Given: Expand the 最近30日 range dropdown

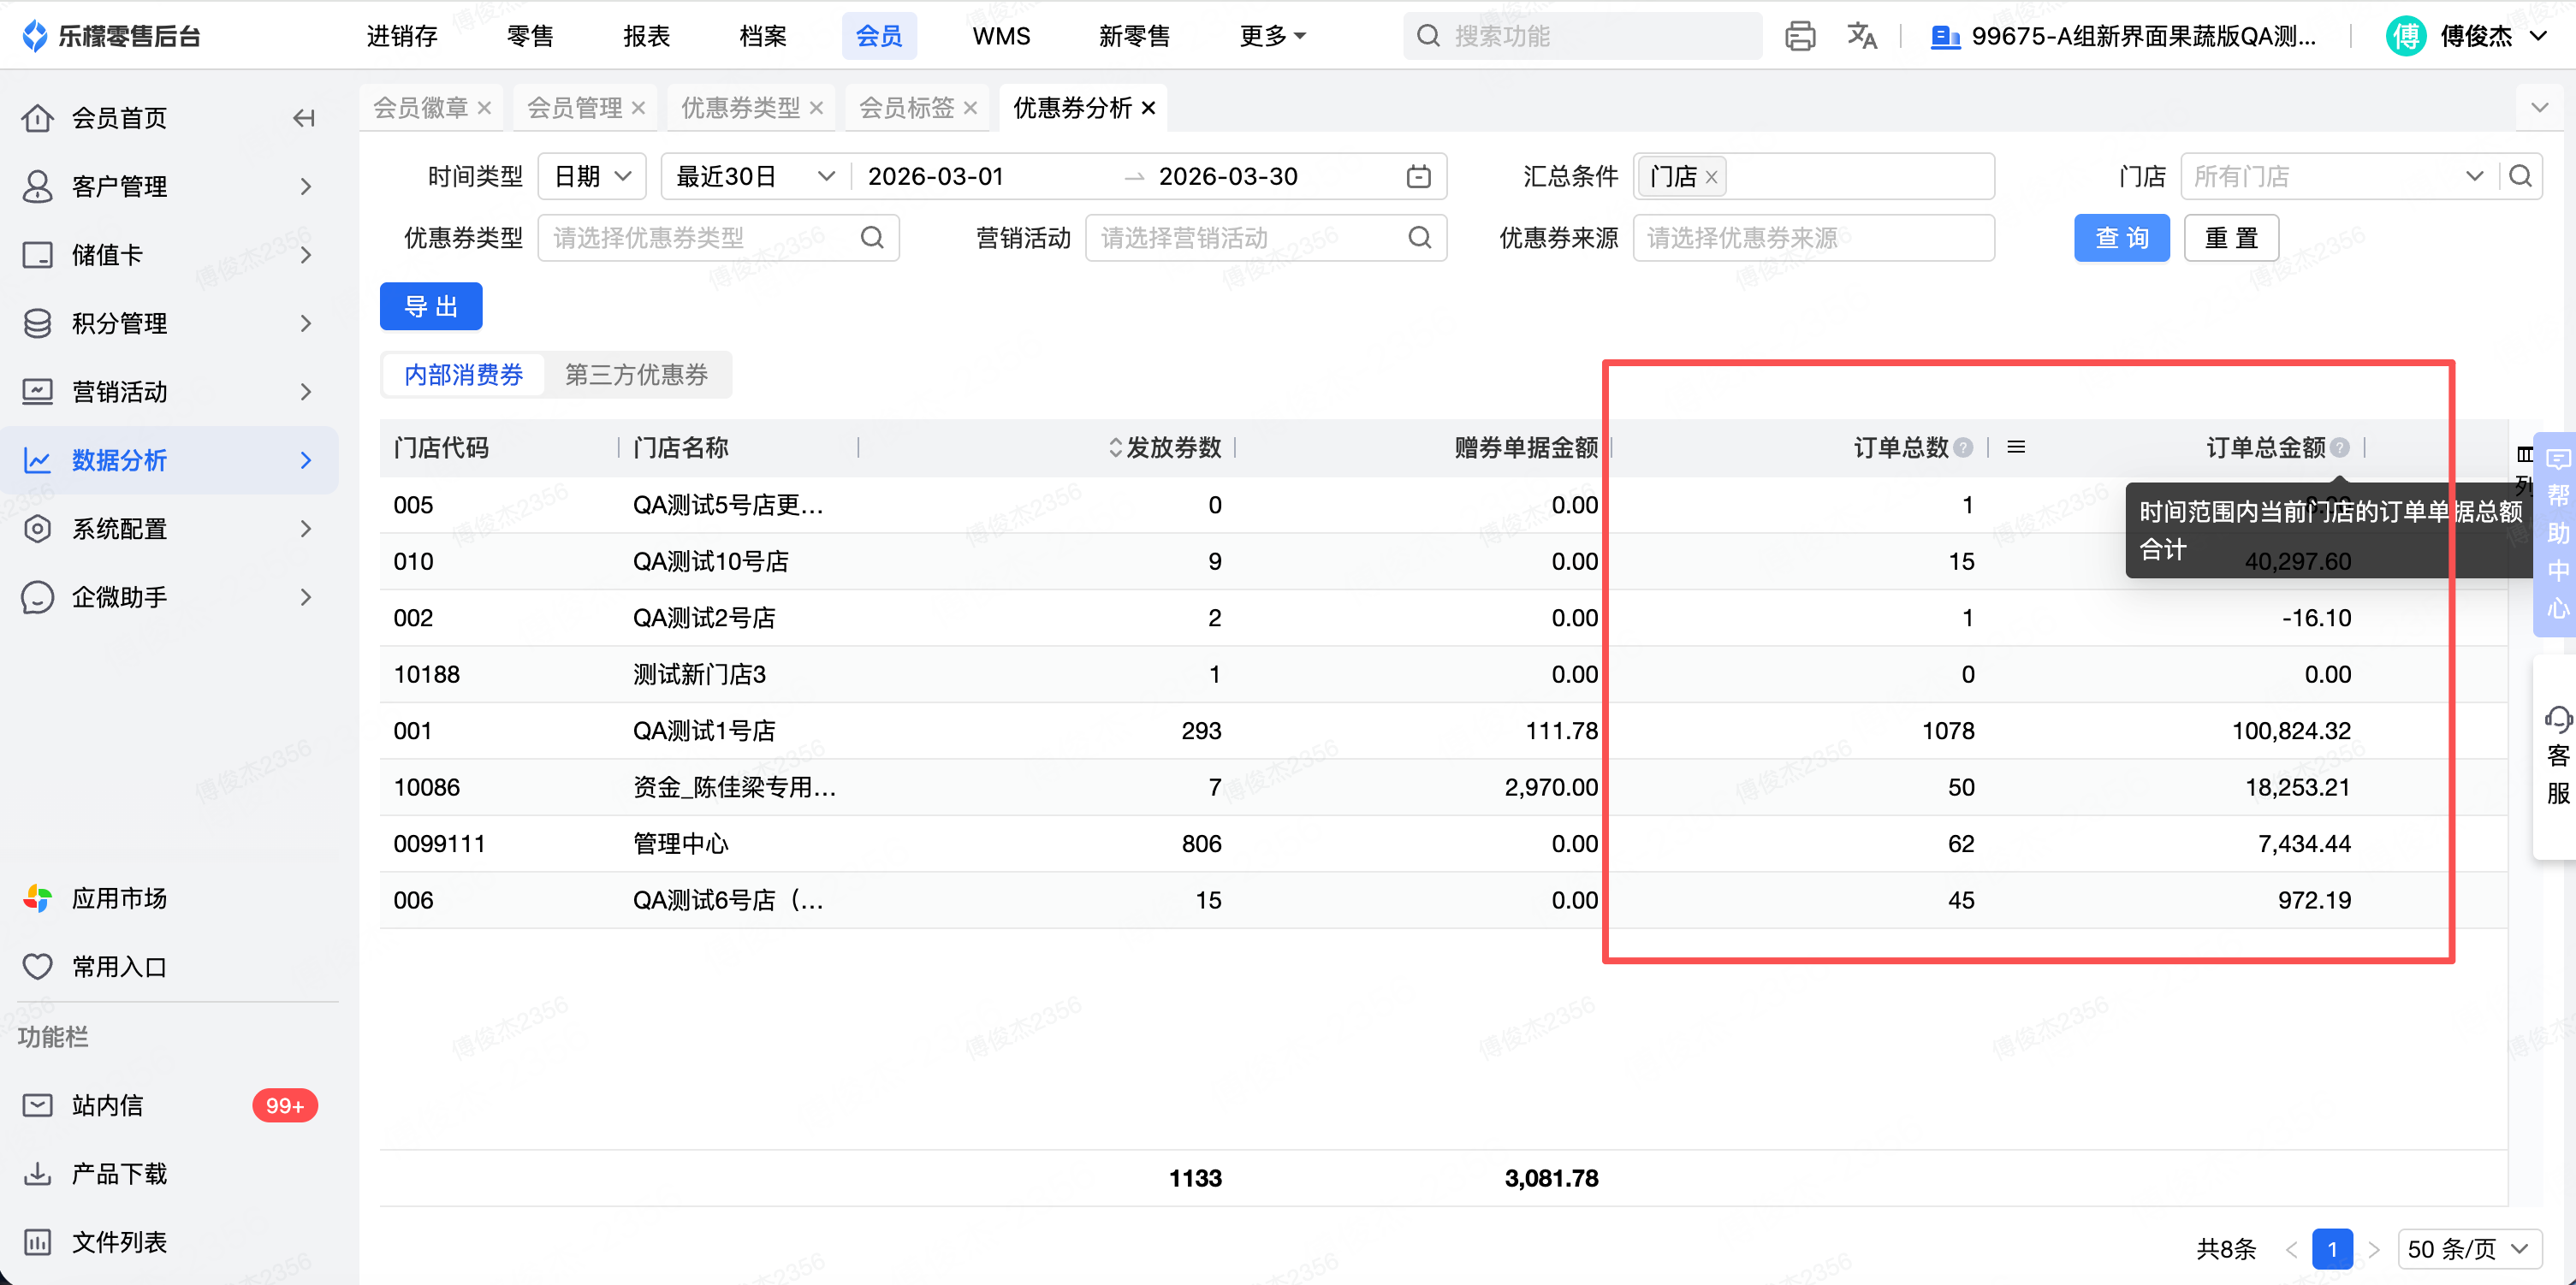Looking at the screenshot, I should [754, 177].
